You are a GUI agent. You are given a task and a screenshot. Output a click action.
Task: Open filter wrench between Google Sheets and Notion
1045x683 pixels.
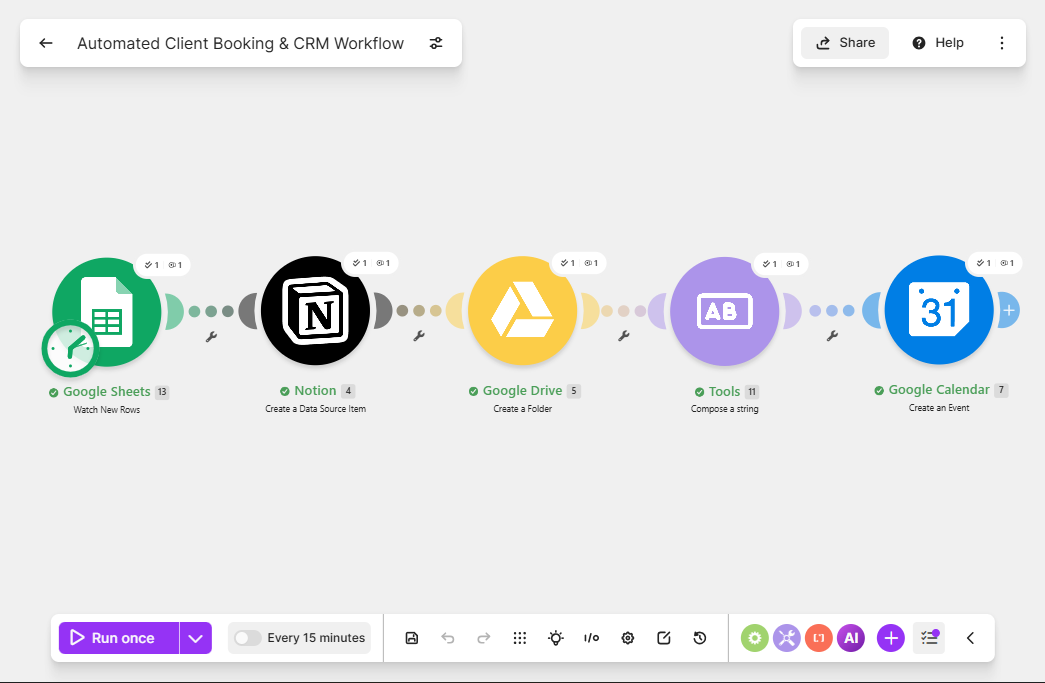[x=211, y=337]
